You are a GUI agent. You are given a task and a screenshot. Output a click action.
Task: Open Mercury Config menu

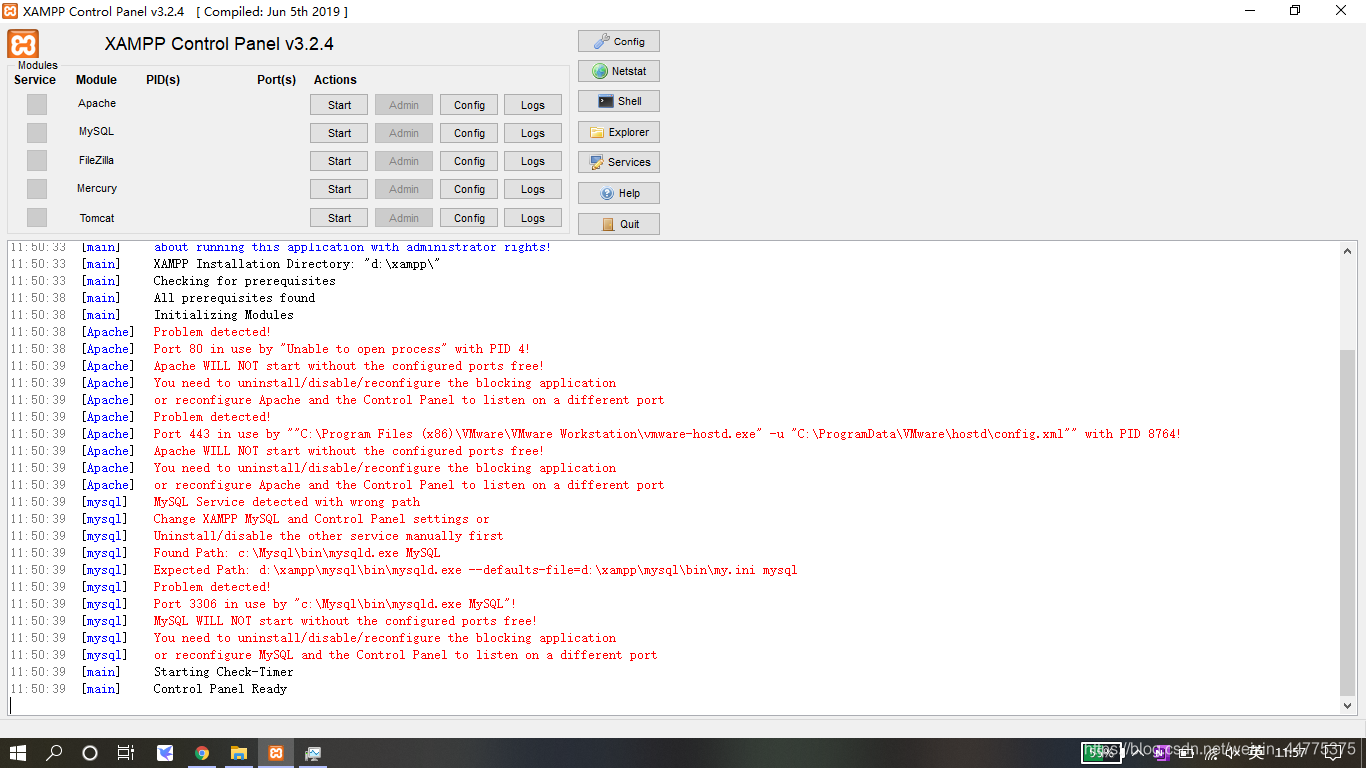(469, 189)
